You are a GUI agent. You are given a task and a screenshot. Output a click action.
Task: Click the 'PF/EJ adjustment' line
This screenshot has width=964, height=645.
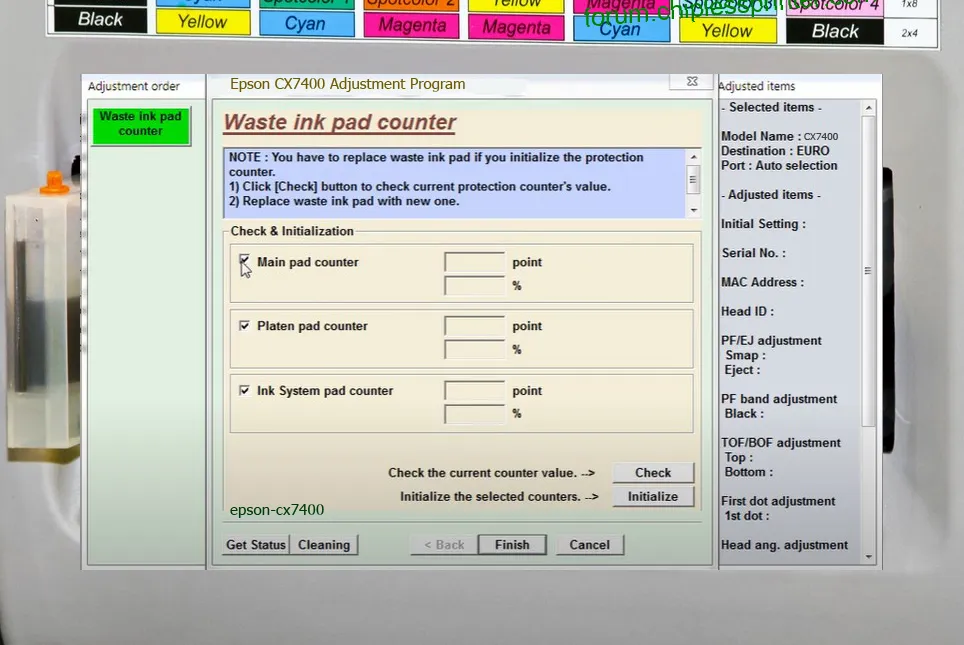tap(771, 341)
